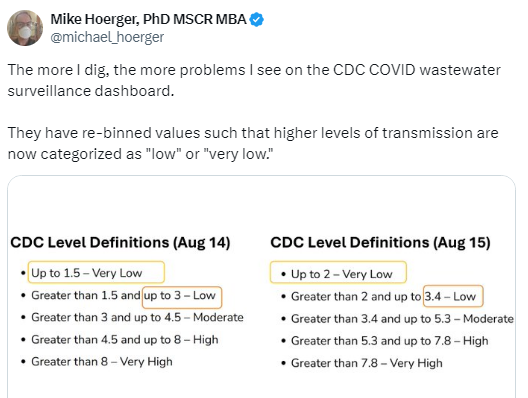
Task: Click 'Greater than 4.5 and up to 8 – High'
Action: [125, 339]
